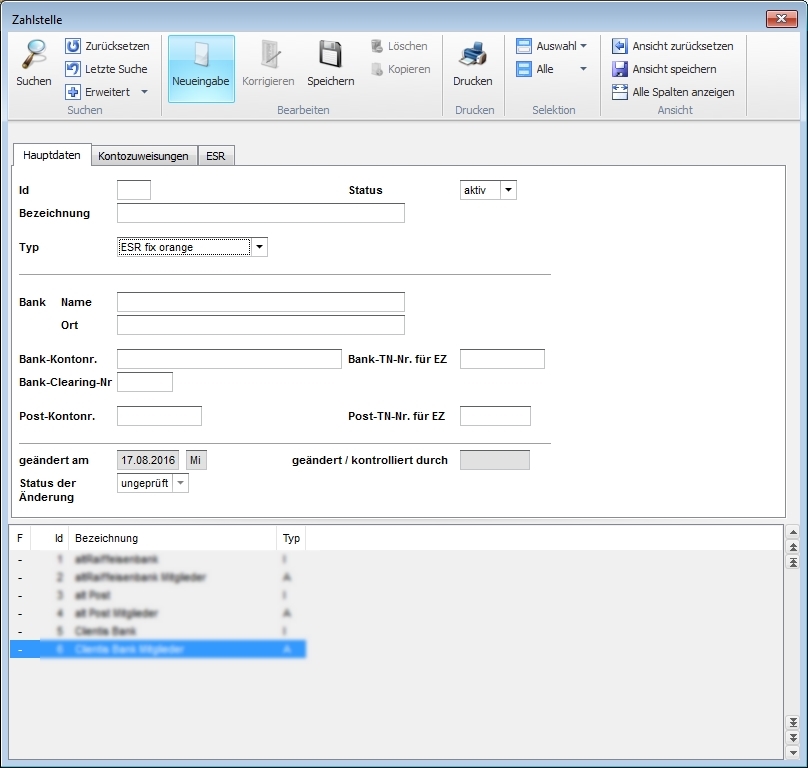Screen dimensions: 808x768
Task: Select the highlighted row with Id 6
Action: 158,649
